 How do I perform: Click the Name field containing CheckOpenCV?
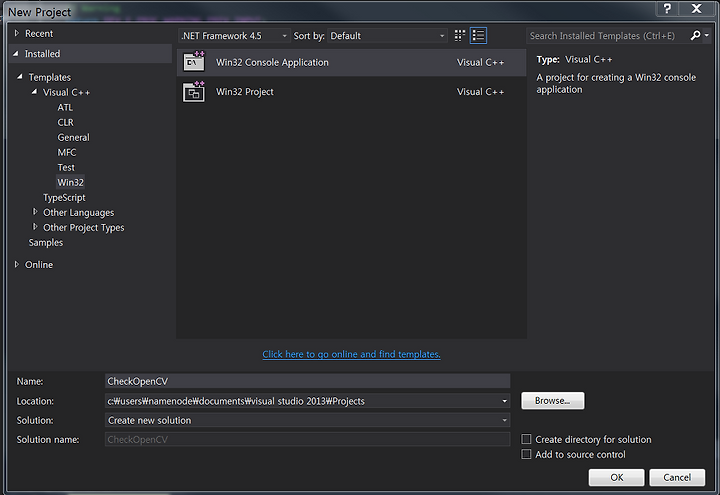308,381
